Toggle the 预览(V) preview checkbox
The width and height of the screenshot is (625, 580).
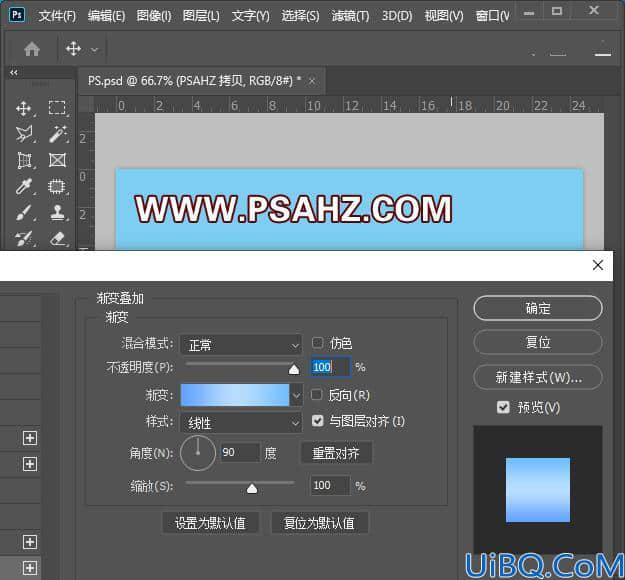503,407
